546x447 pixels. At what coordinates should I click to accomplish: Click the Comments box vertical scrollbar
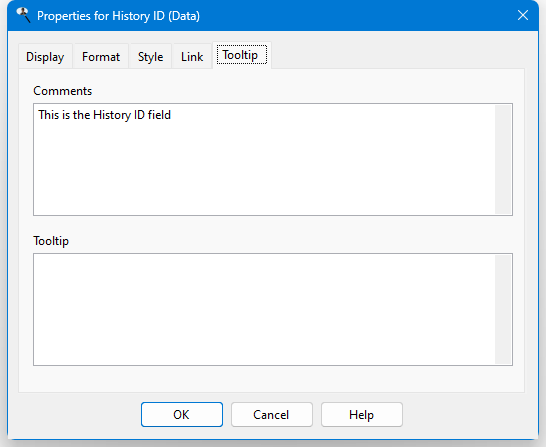click(503, 159)
